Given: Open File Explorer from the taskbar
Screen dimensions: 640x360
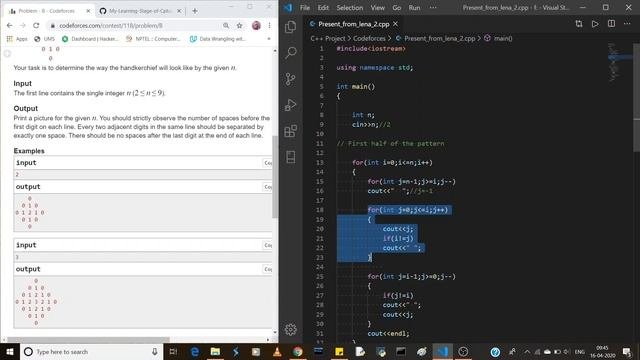Looking at the screenshot, I should (215, 351).
